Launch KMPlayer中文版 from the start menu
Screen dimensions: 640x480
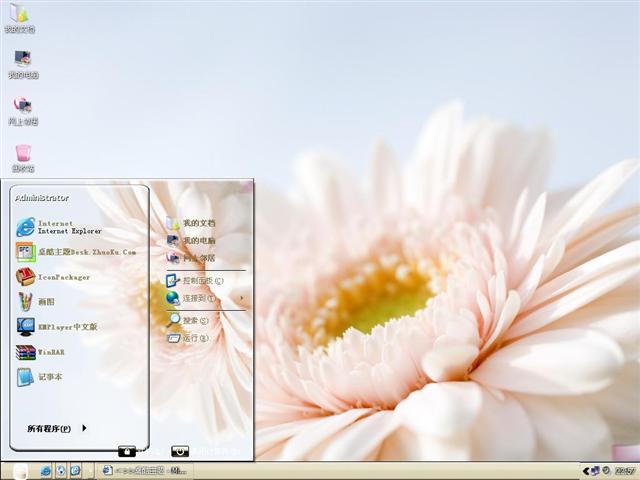click(x=57, y=327)
